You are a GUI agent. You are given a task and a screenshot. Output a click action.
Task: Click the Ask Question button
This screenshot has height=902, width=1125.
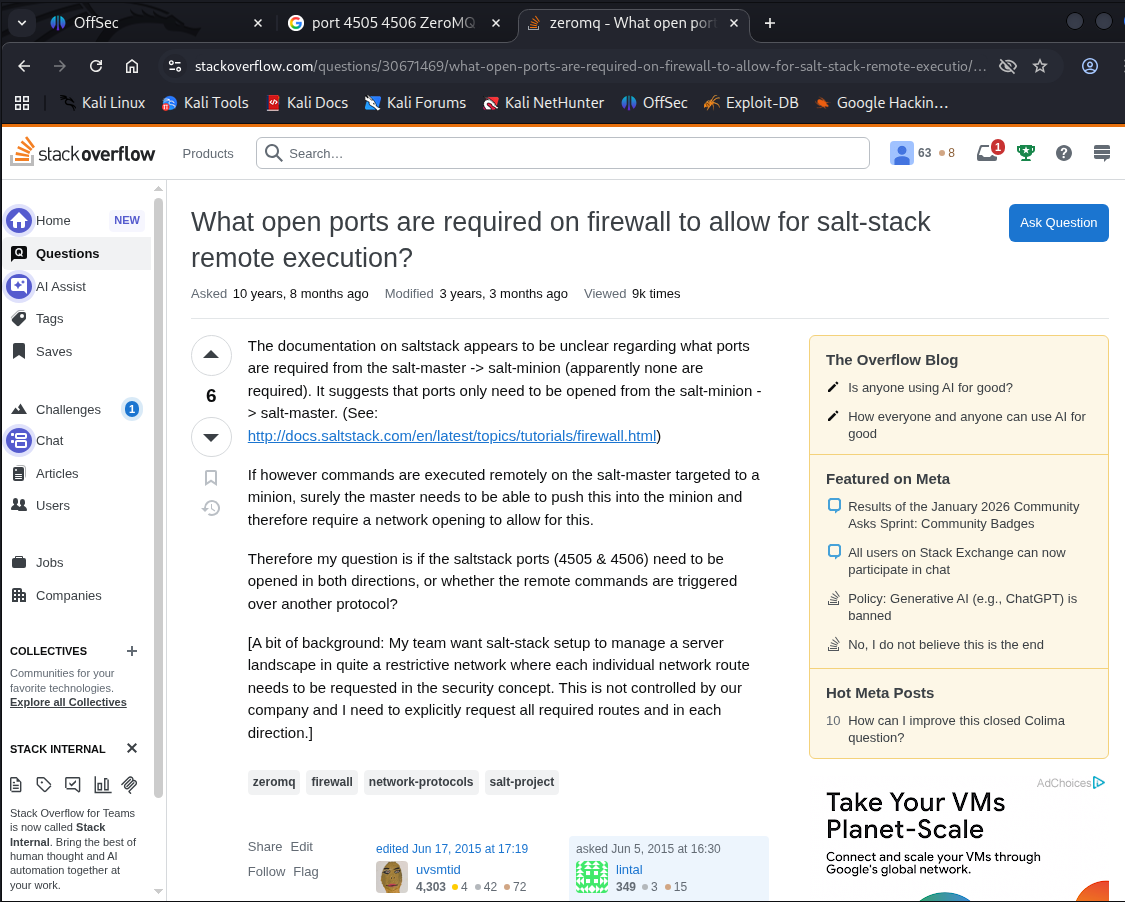(1058, 223)
